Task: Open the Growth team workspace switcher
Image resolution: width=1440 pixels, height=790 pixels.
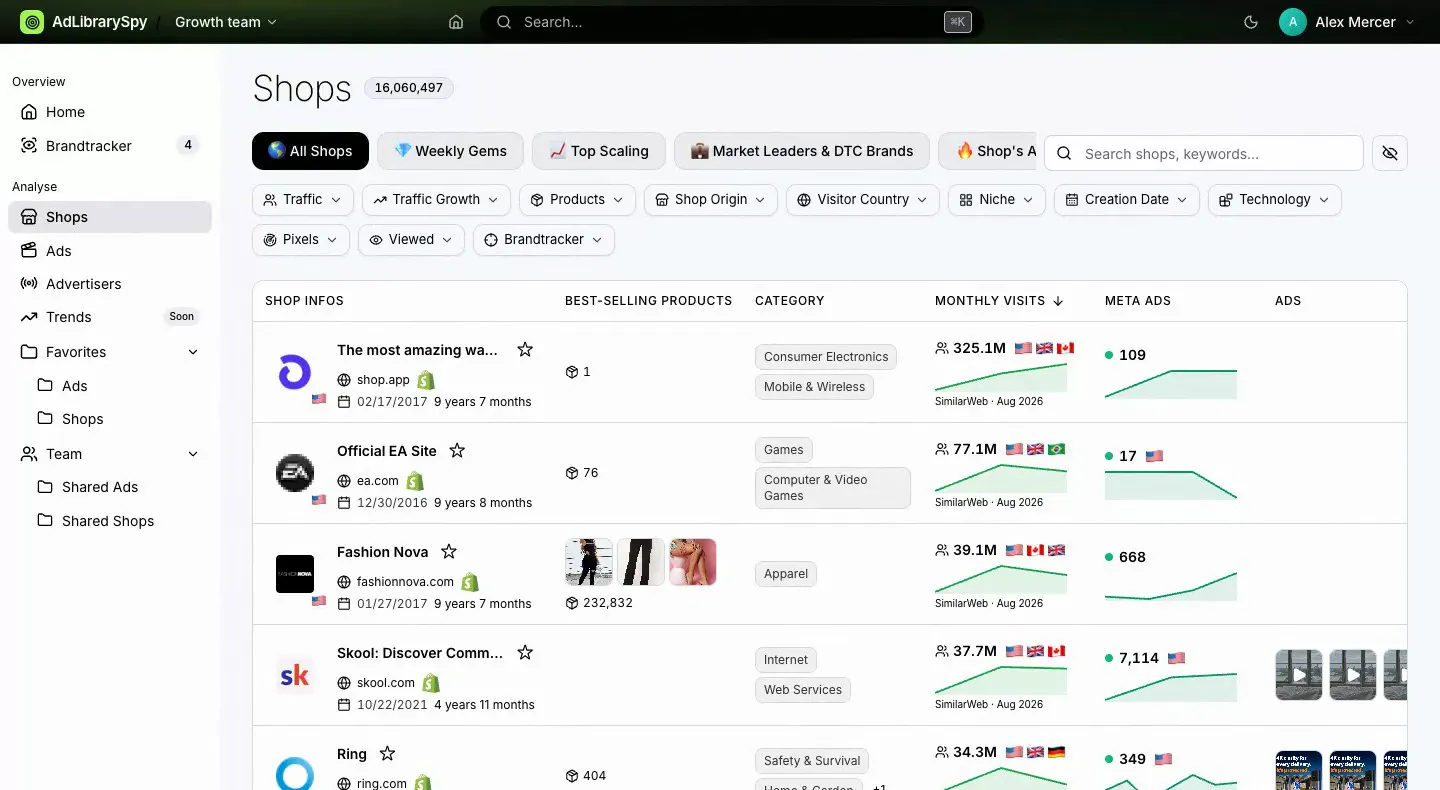Action: (226, 22)
